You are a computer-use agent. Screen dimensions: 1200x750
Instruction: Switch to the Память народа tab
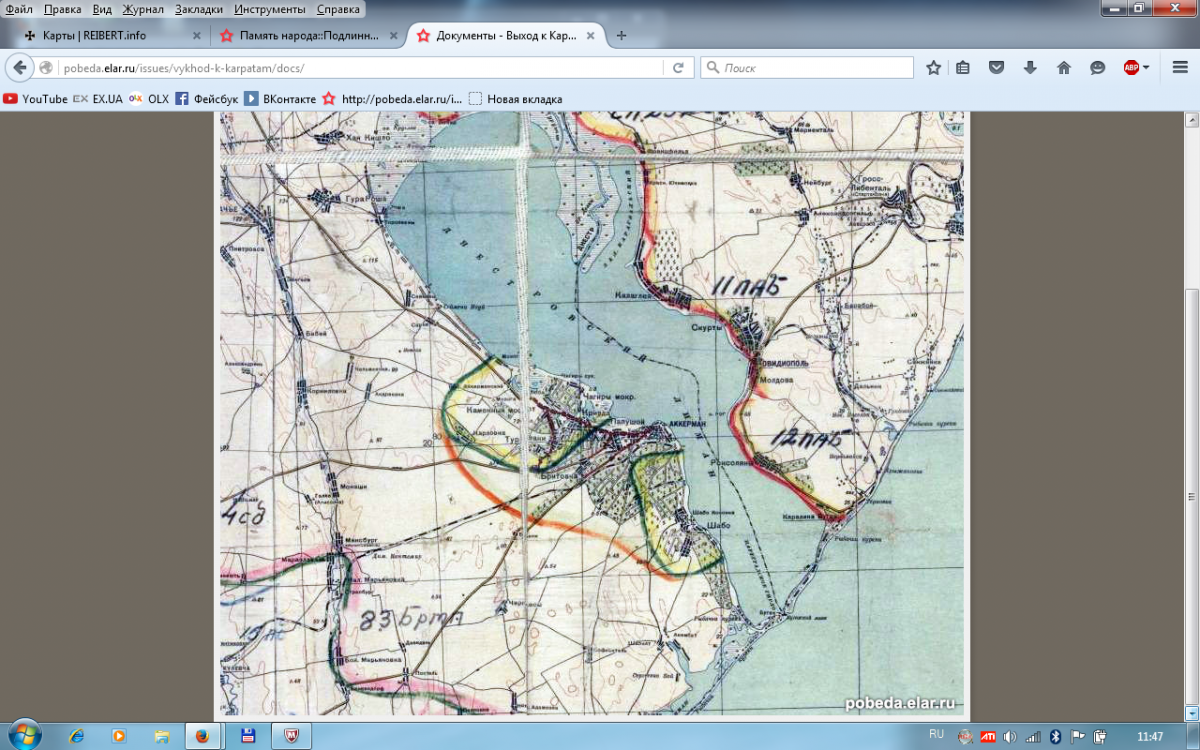pyautogui.click(x=308, y=36)
